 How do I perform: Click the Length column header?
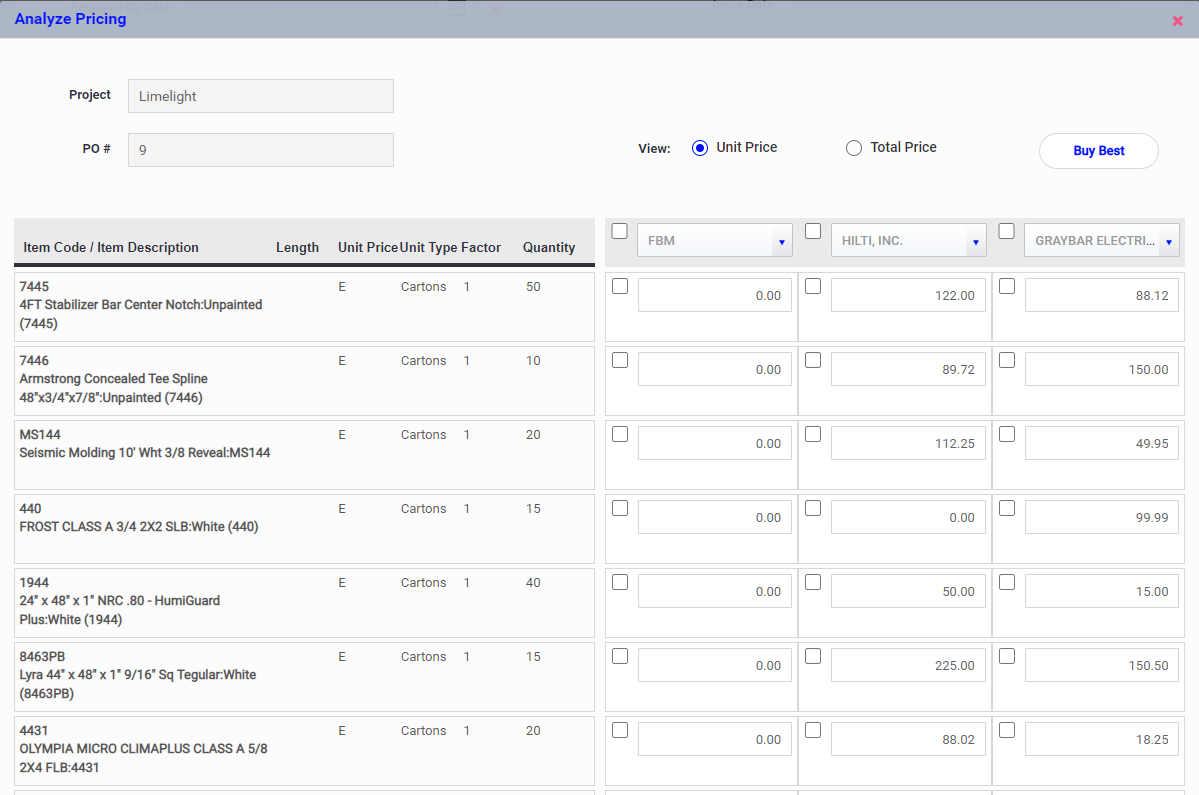tap(297, 248)
